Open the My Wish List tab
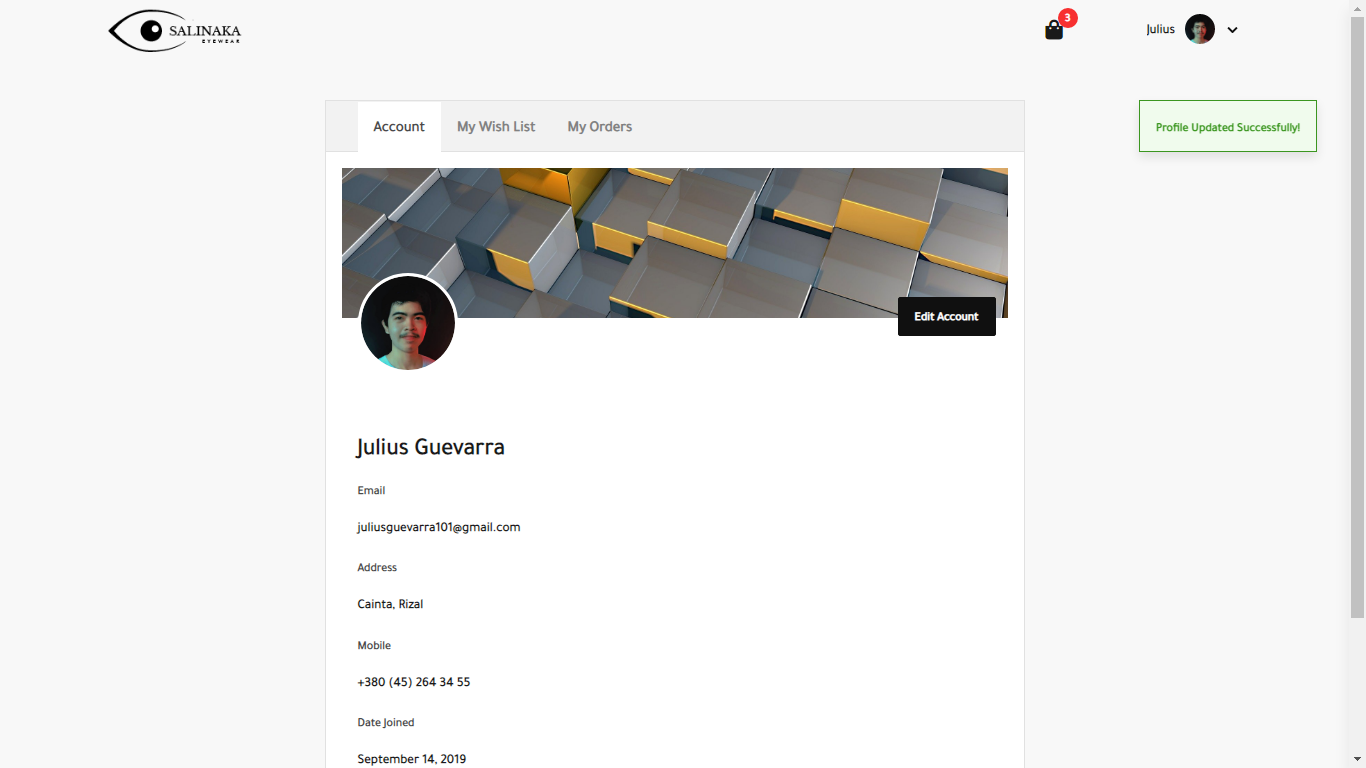 coord(496,127)
